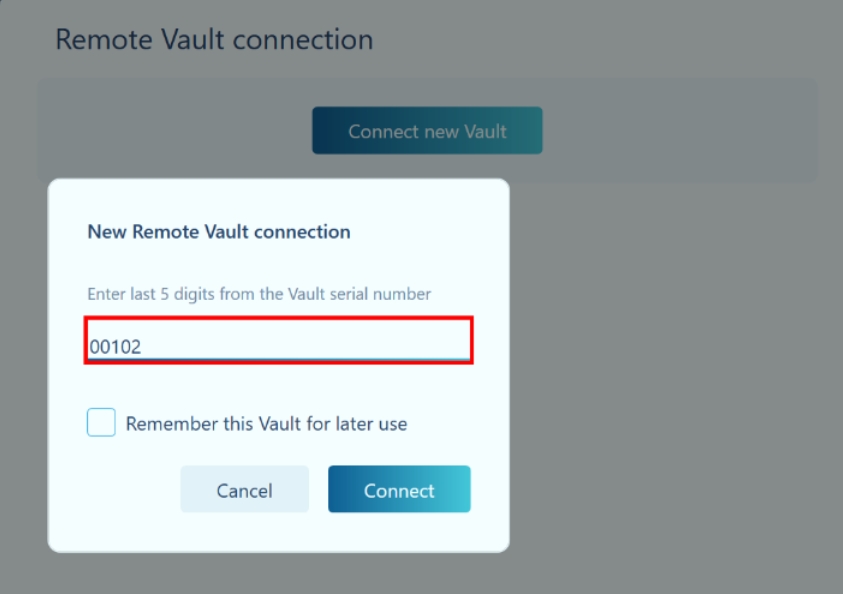Select the Remote Vault connection page heading
This screenshot has height=594, width=843.
click(x=214, y=40)
